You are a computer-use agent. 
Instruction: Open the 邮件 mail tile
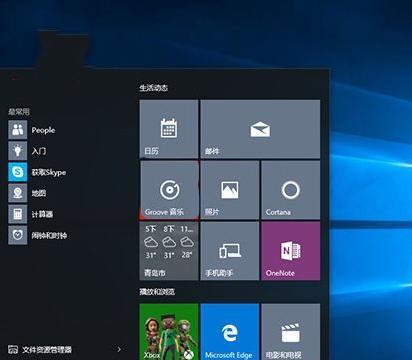[260, 129]
